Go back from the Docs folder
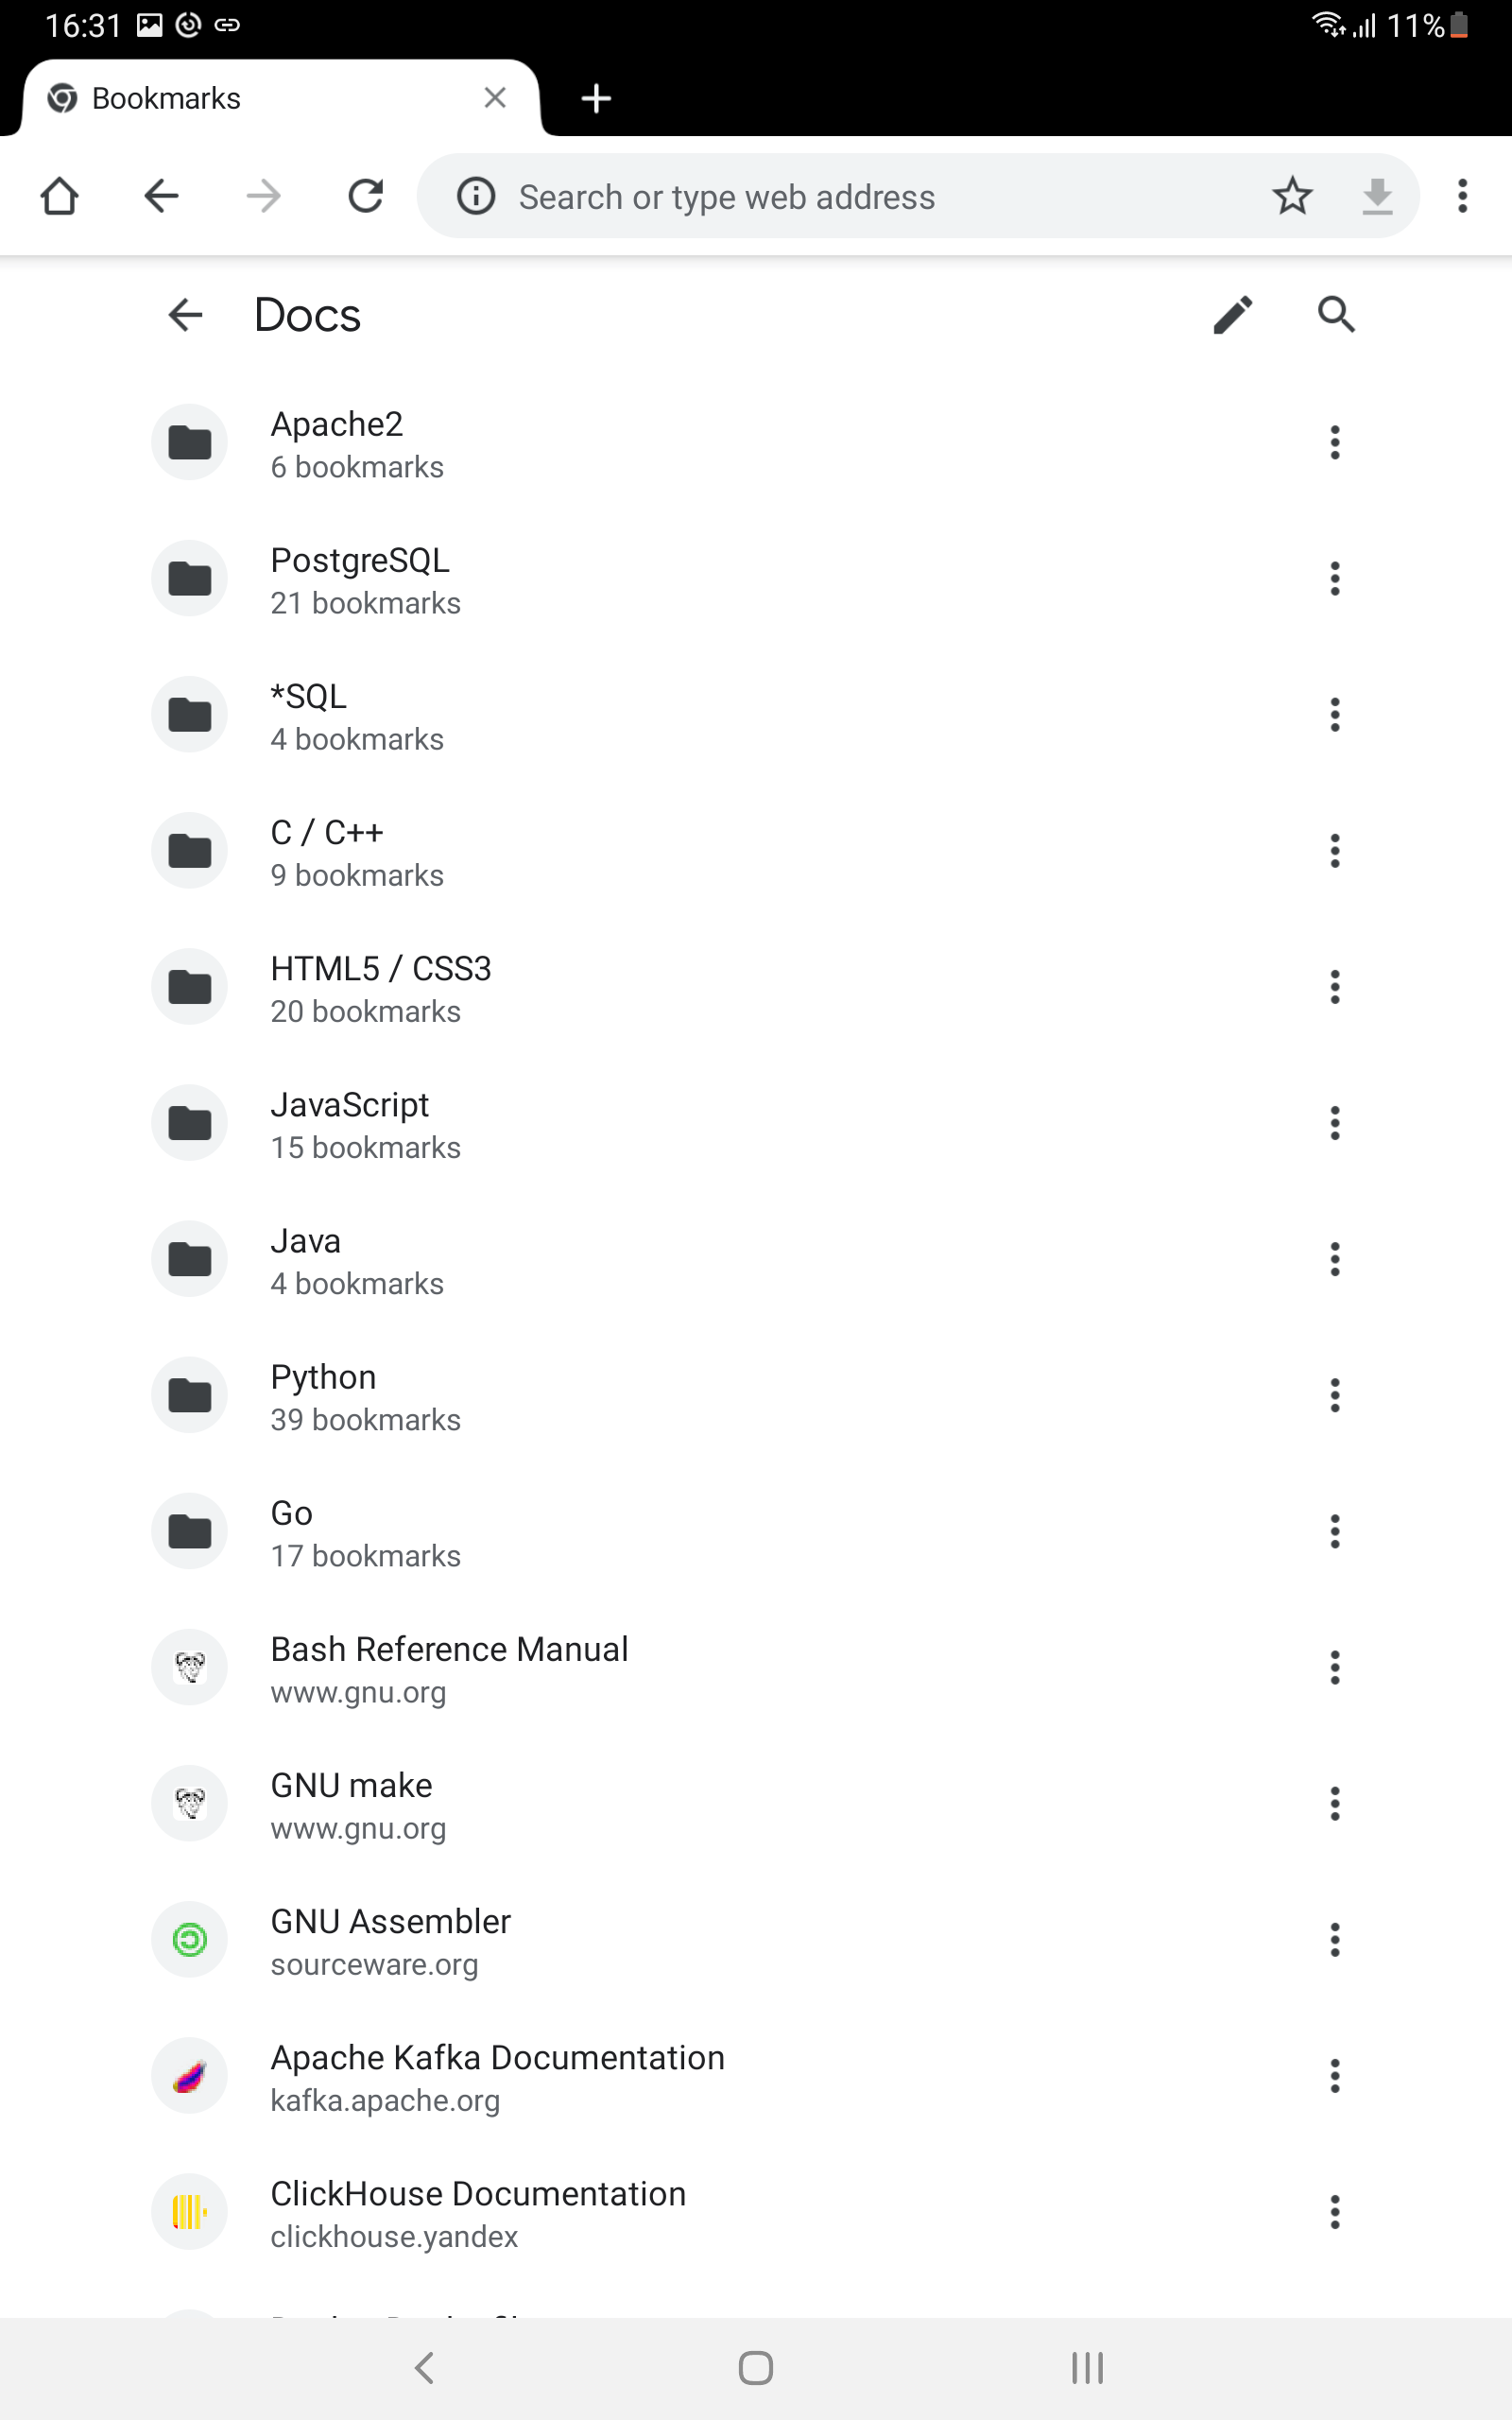Image resolution: width=1512 pixels, height=2420 pixels. click(x=185, y=315)
